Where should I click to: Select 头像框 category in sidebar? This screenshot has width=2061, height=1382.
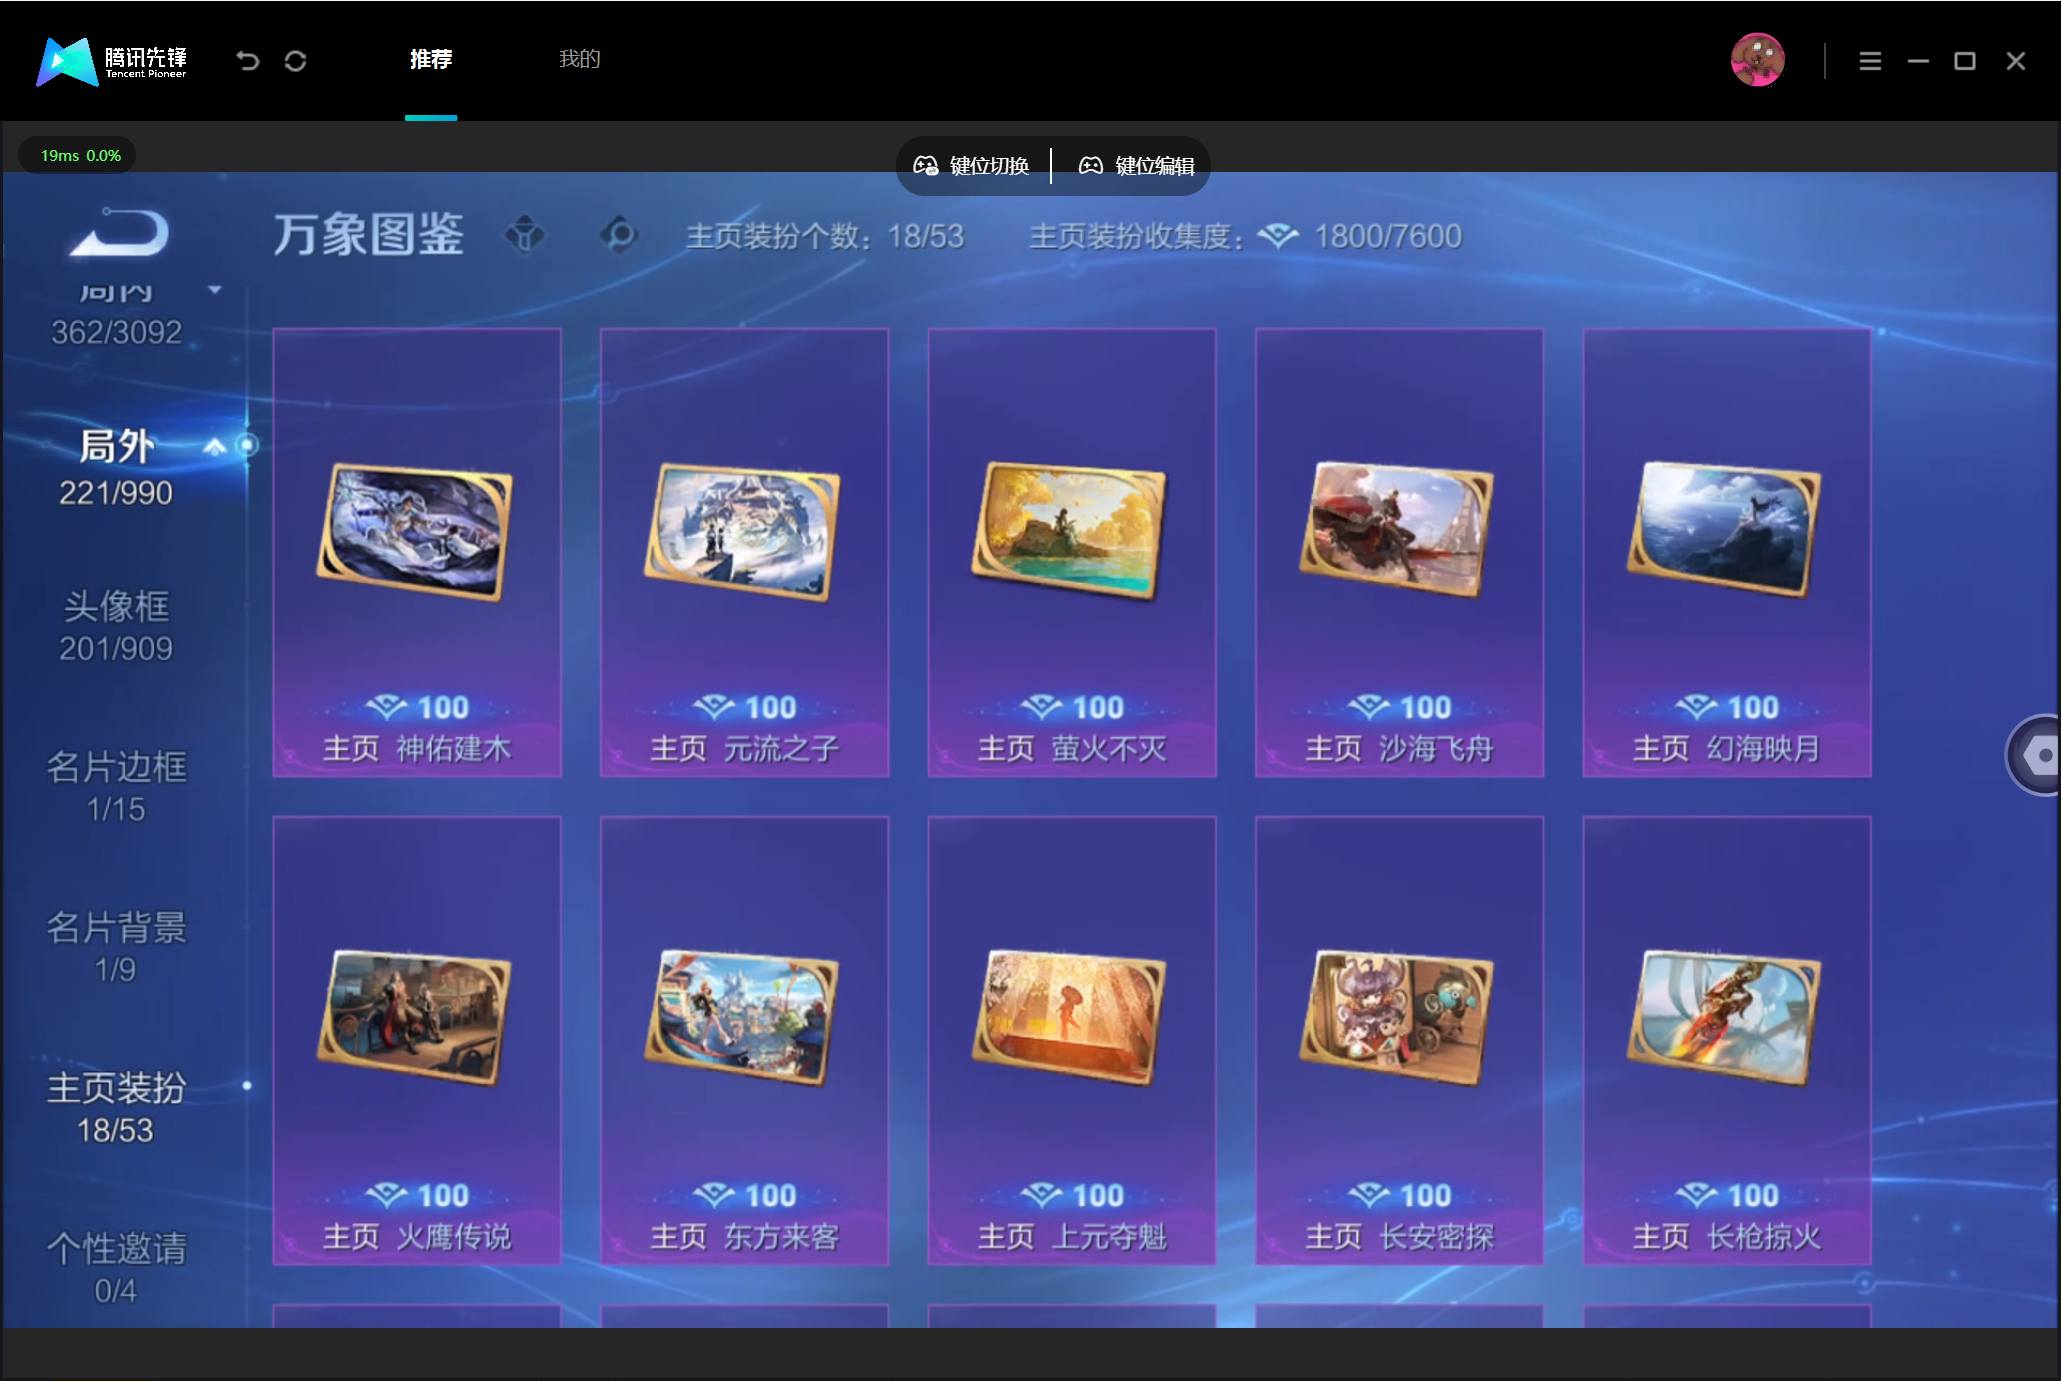116,626
